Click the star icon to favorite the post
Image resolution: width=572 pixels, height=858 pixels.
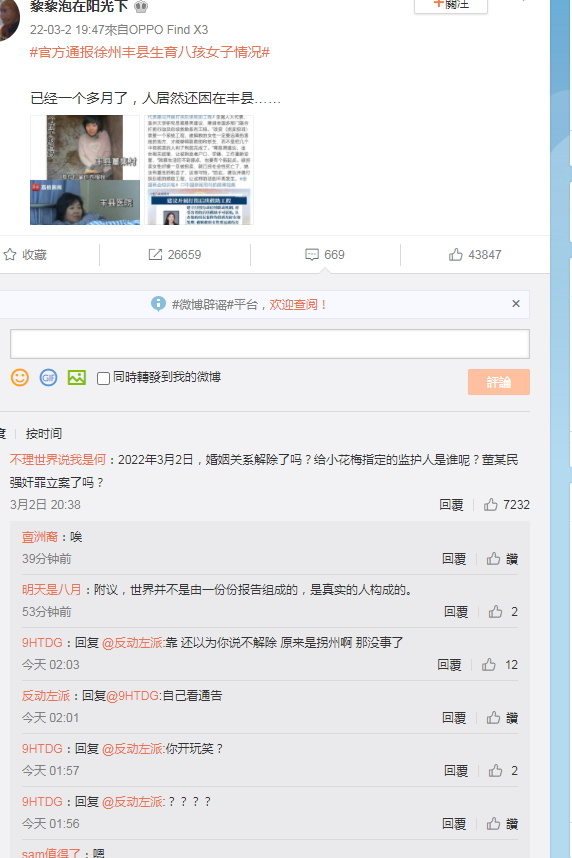10,254
